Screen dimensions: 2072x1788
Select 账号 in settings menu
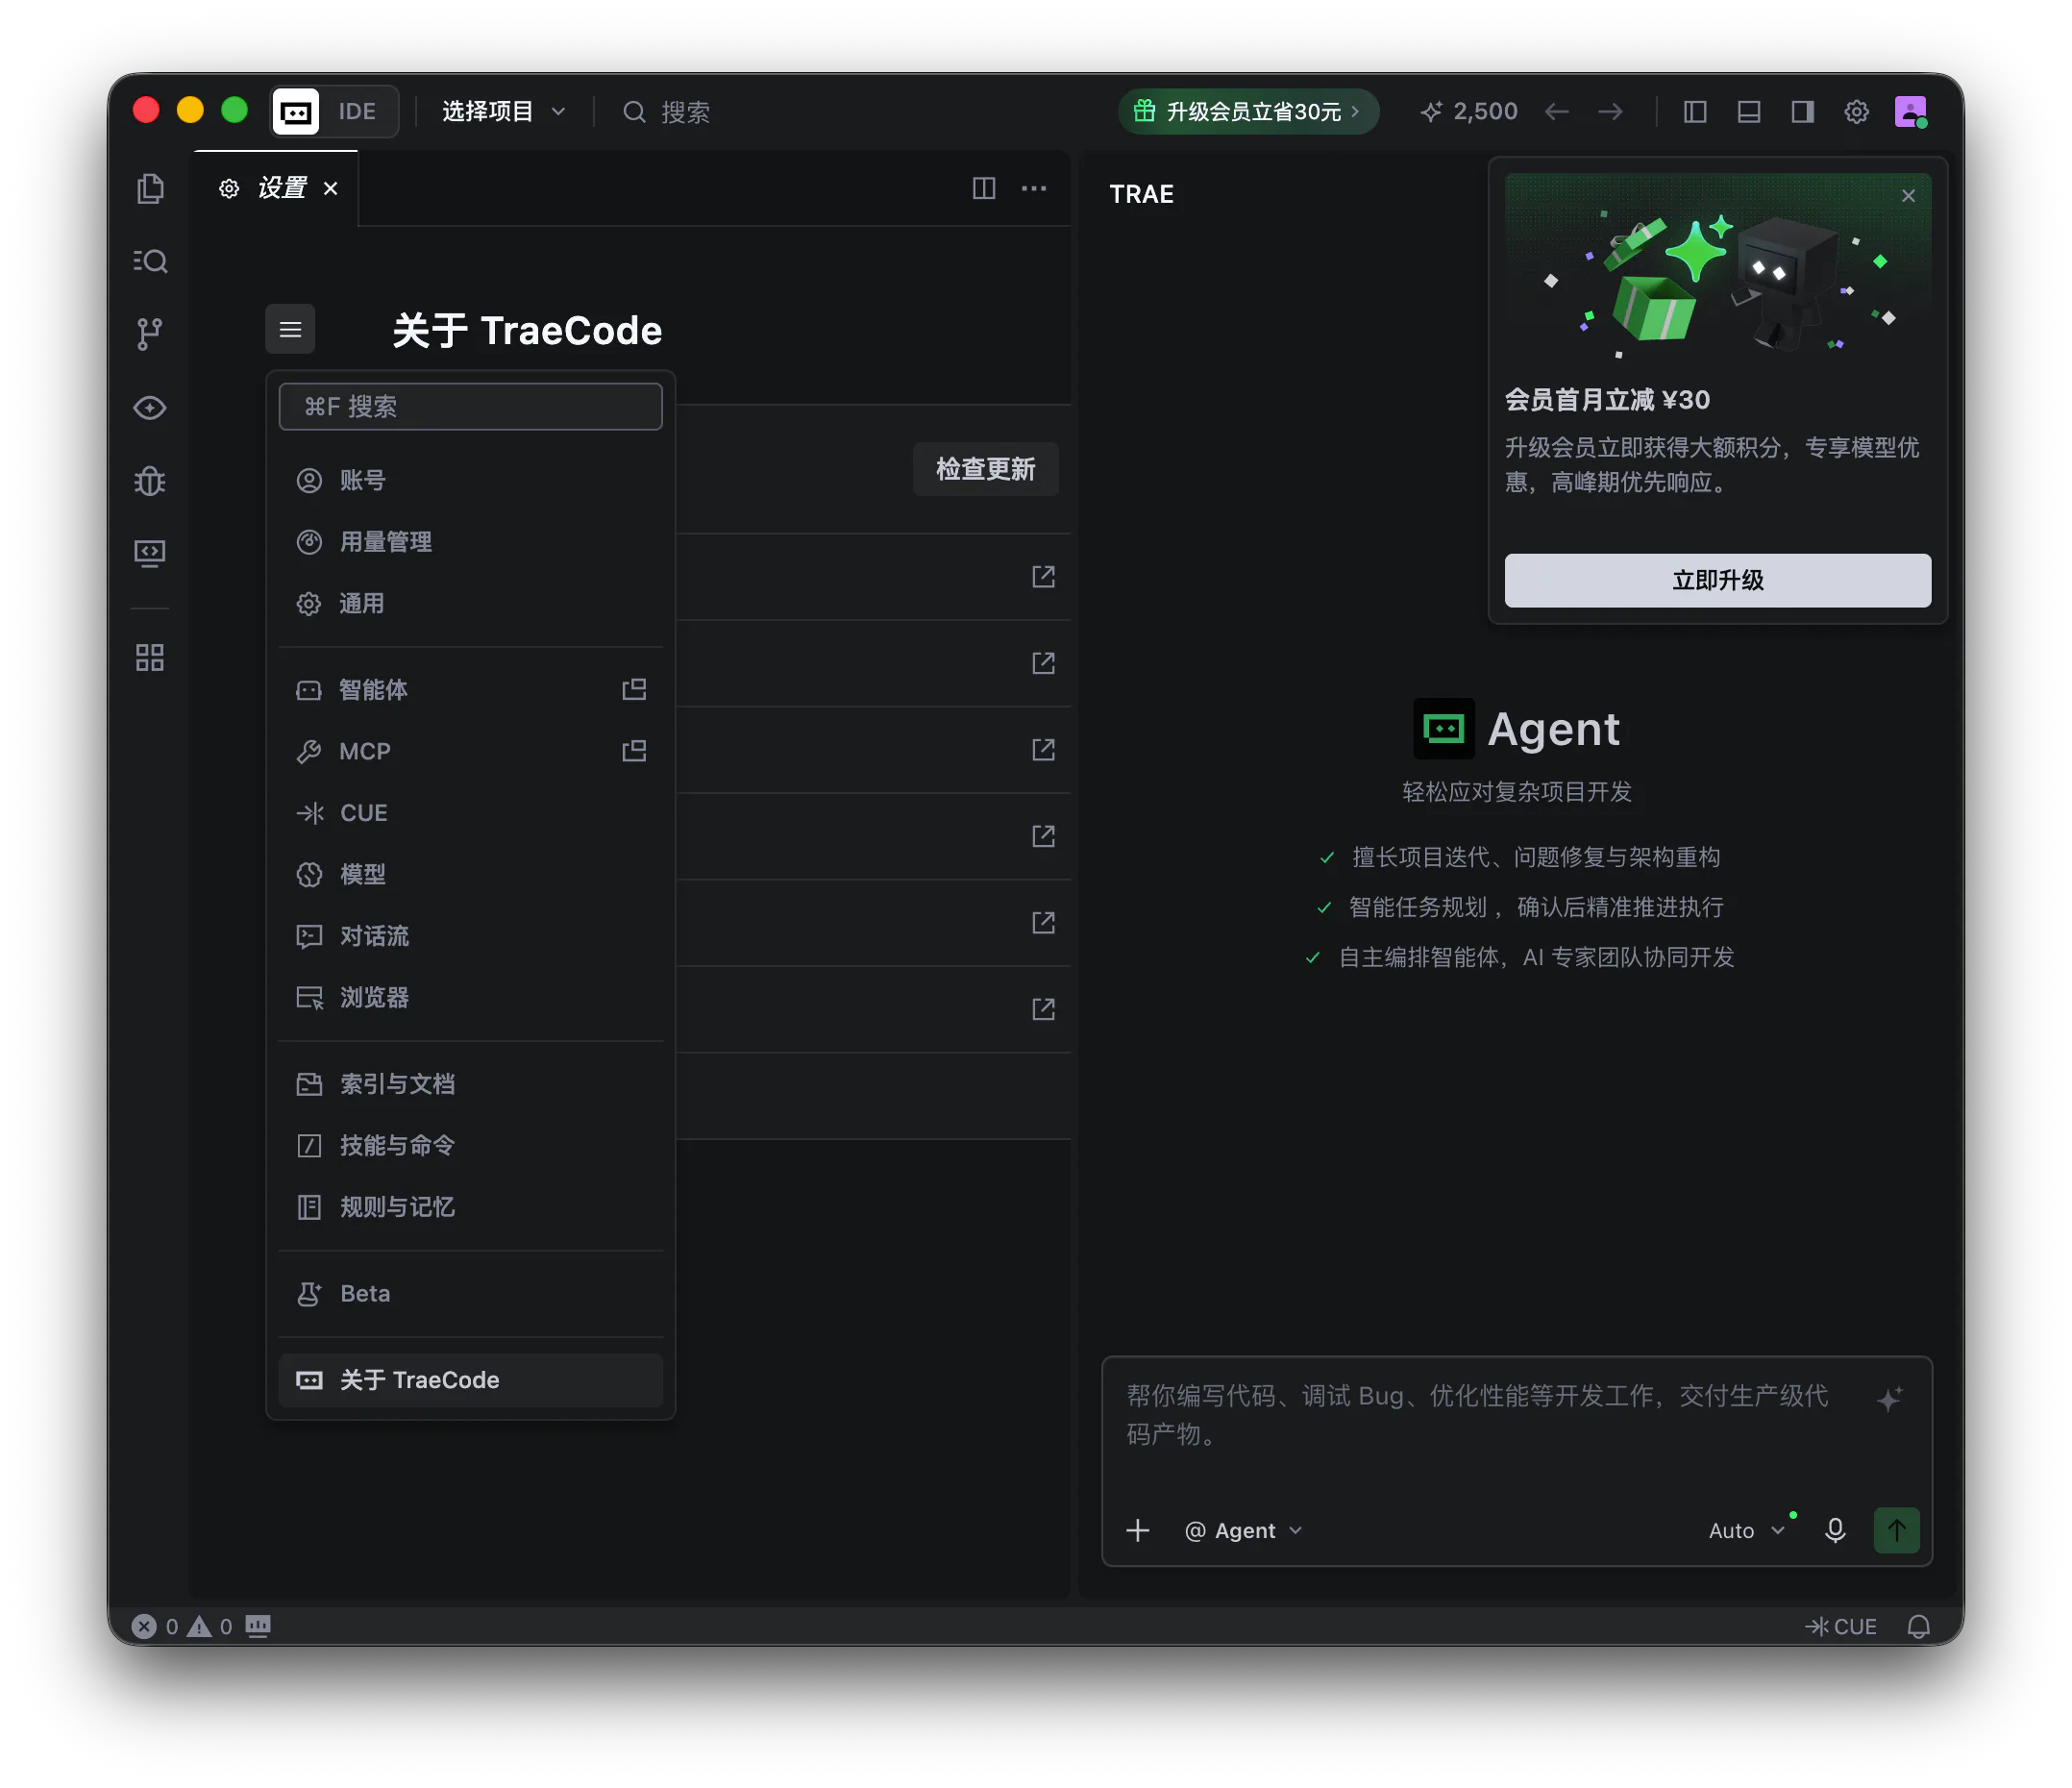coord(470,480)
